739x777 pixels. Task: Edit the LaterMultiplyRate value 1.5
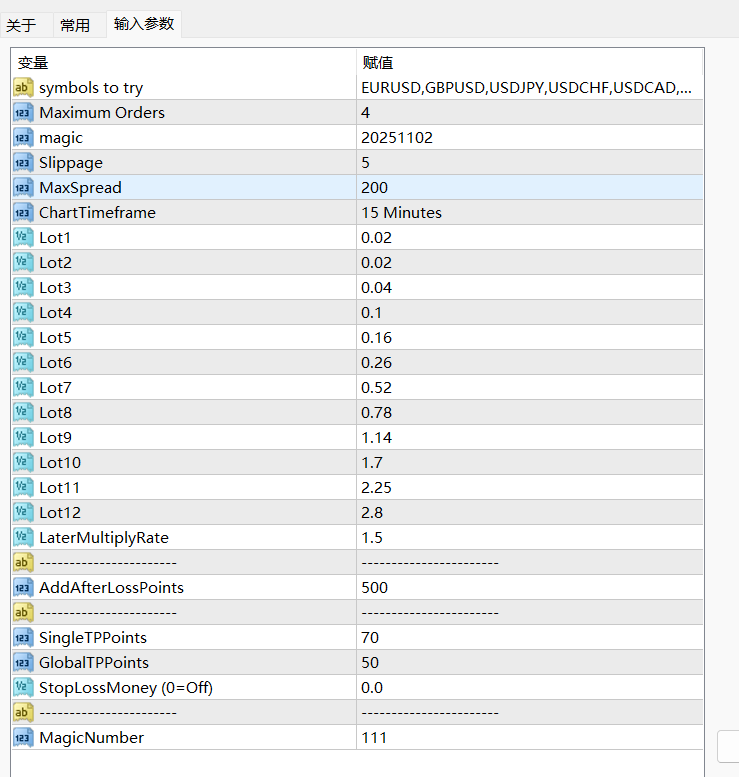(529, 537)
